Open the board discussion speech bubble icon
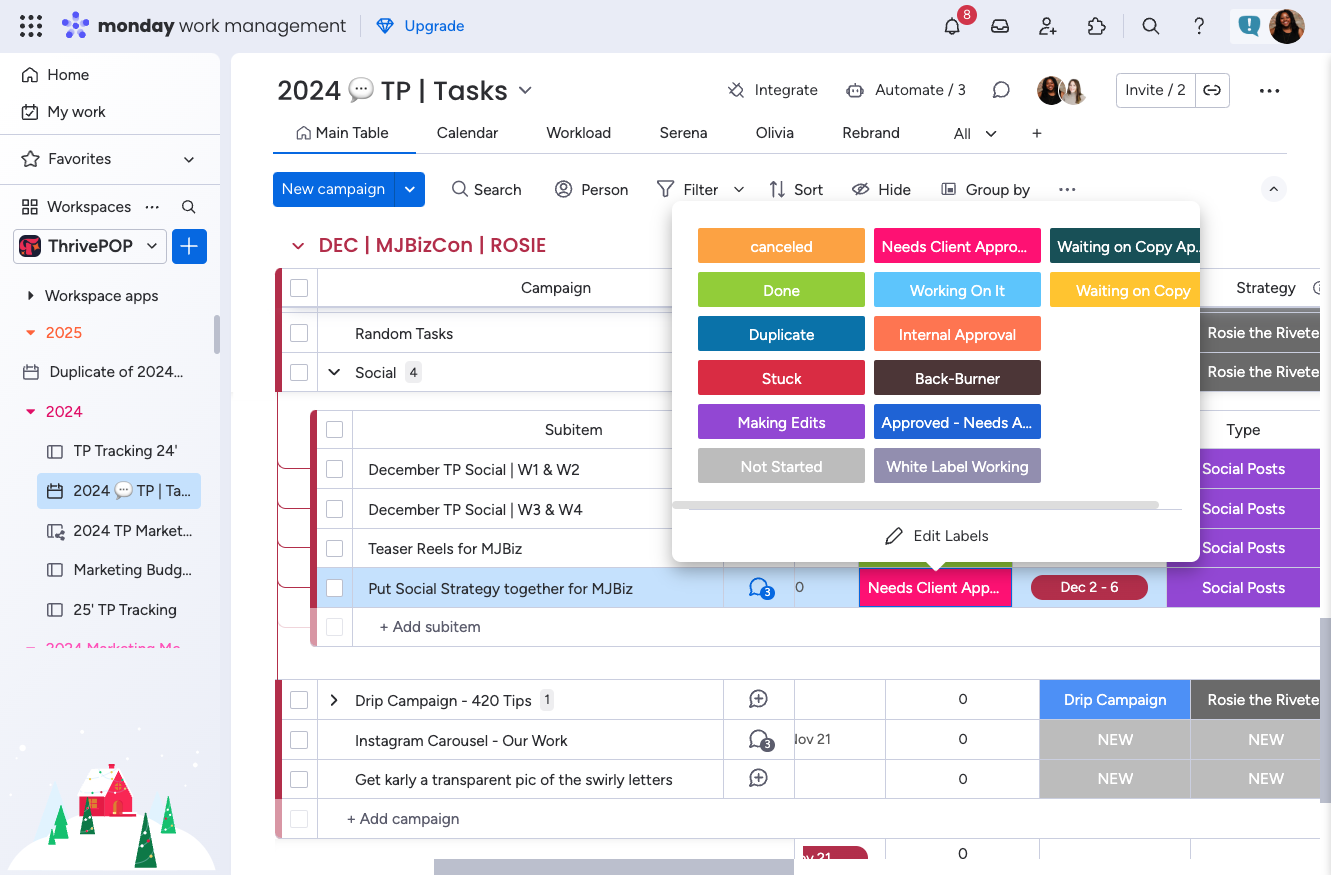Image resolution: width=1331 pixels, height=875 pixels. 1001,90
